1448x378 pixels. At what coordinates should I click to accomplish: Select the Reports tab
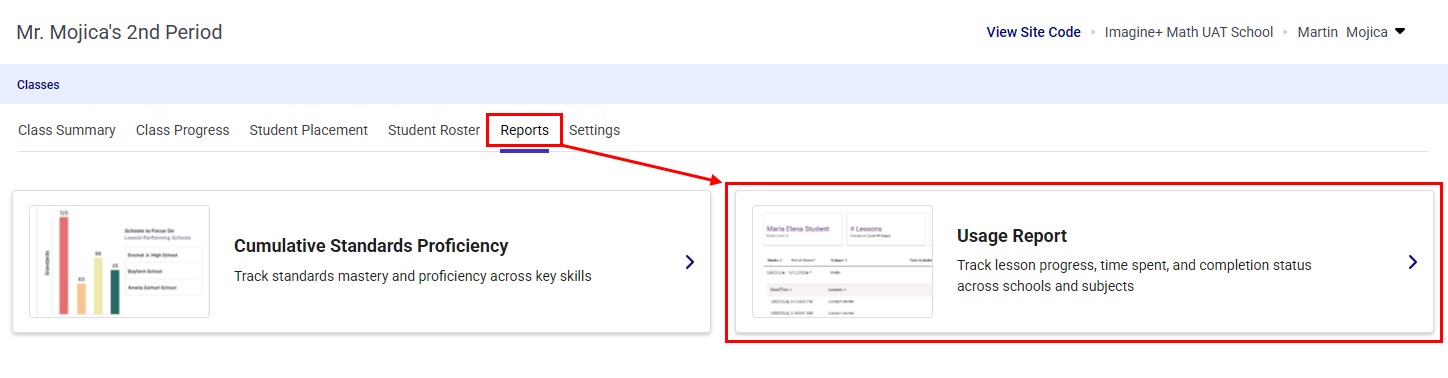point(525,130)
